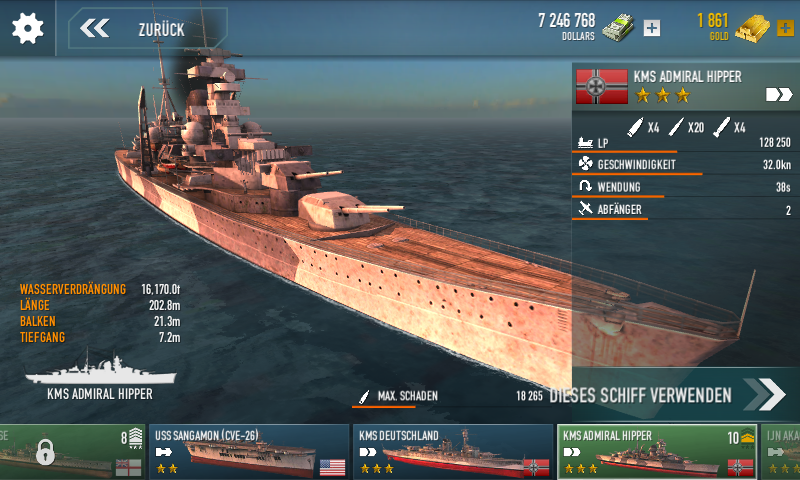
Task: Select the partially visible IJN ship card
Action: coord(781,452)
